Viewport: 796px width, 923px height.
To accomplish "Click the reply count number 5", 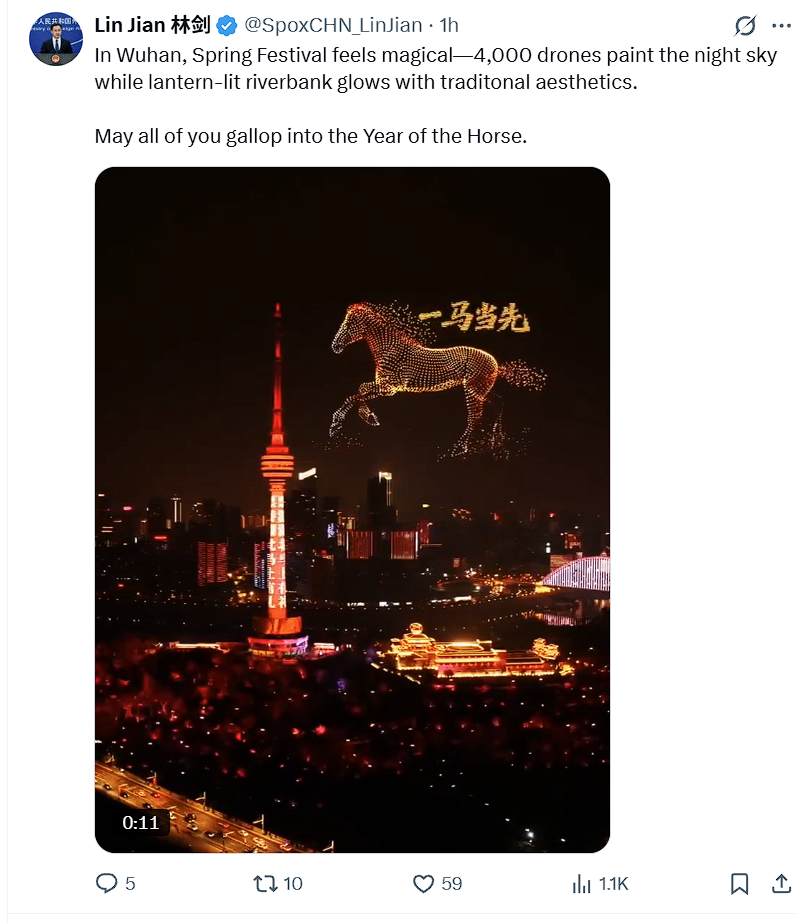I will click(130, 884).
